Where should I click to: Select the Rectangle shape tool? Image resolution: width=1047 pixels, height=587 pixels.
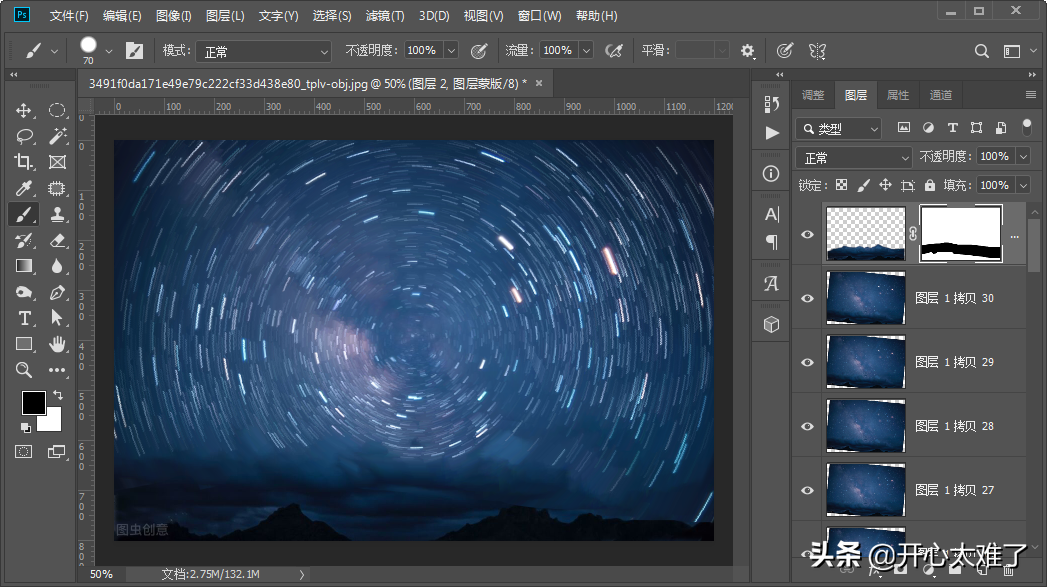(x=23, y=344)
